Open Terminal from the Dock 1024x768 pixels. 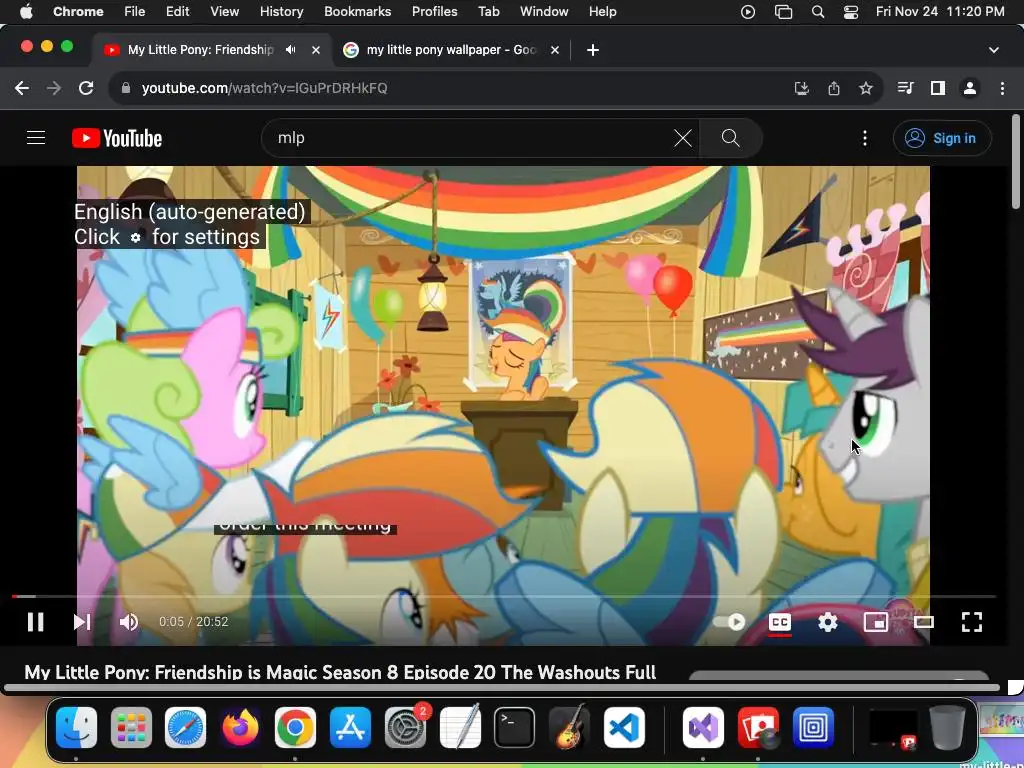pyautogui.click(x=514, y=727)
